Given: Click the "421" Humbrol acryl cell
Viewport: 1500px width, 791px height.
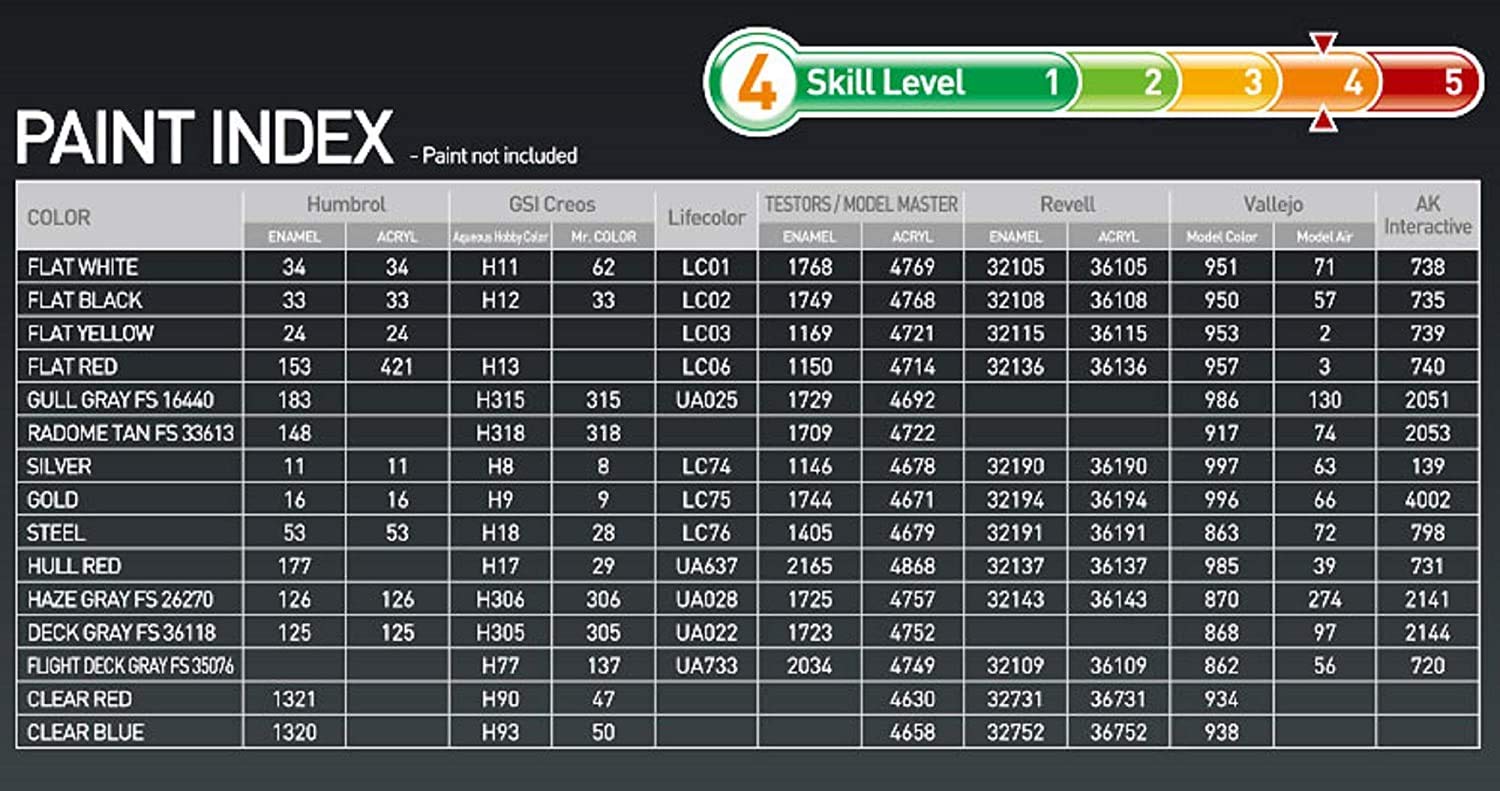Looking at the screenshot, I should click(397, 366).
